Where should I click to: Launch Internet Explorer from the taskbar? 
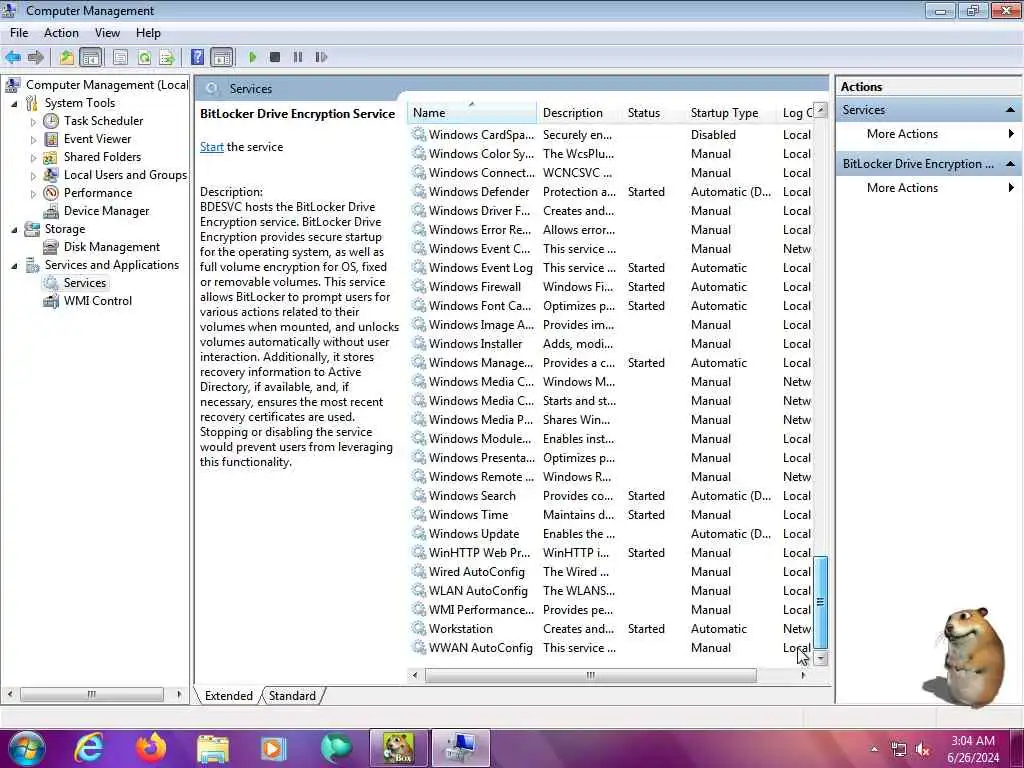pyautogui.click(x=89, y=748)
